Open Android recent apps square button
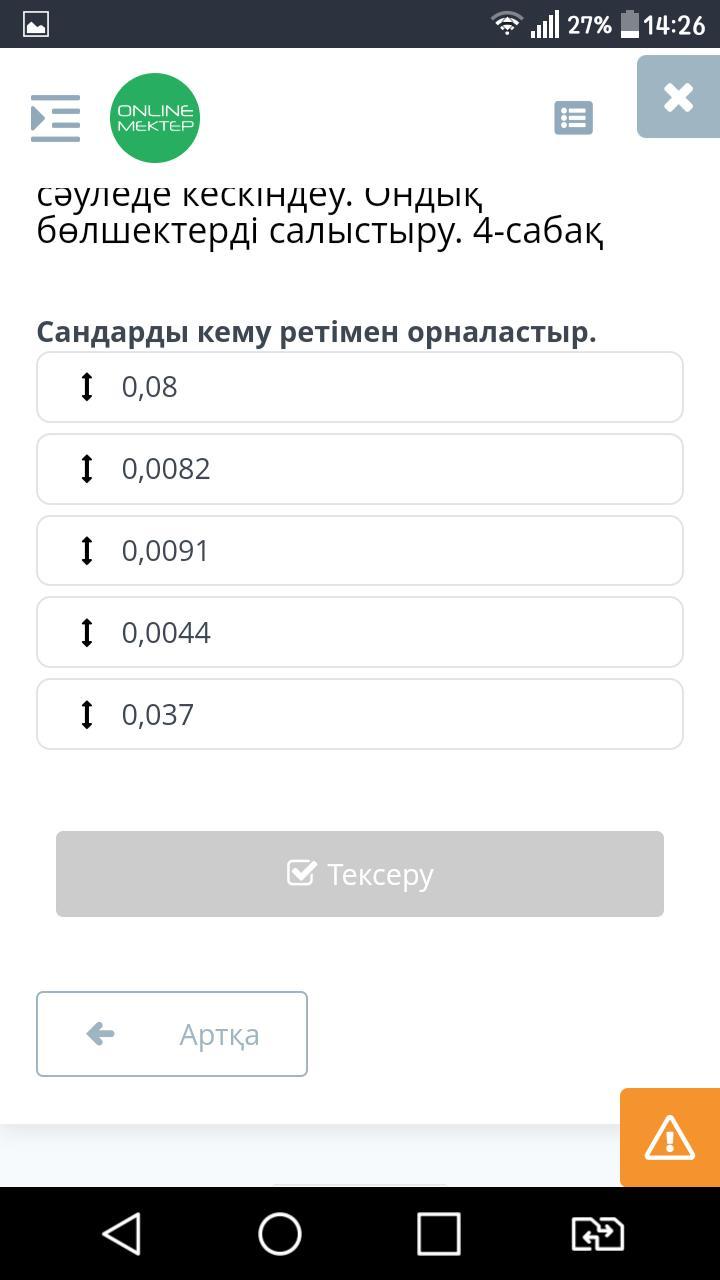 pos(438,1234)
